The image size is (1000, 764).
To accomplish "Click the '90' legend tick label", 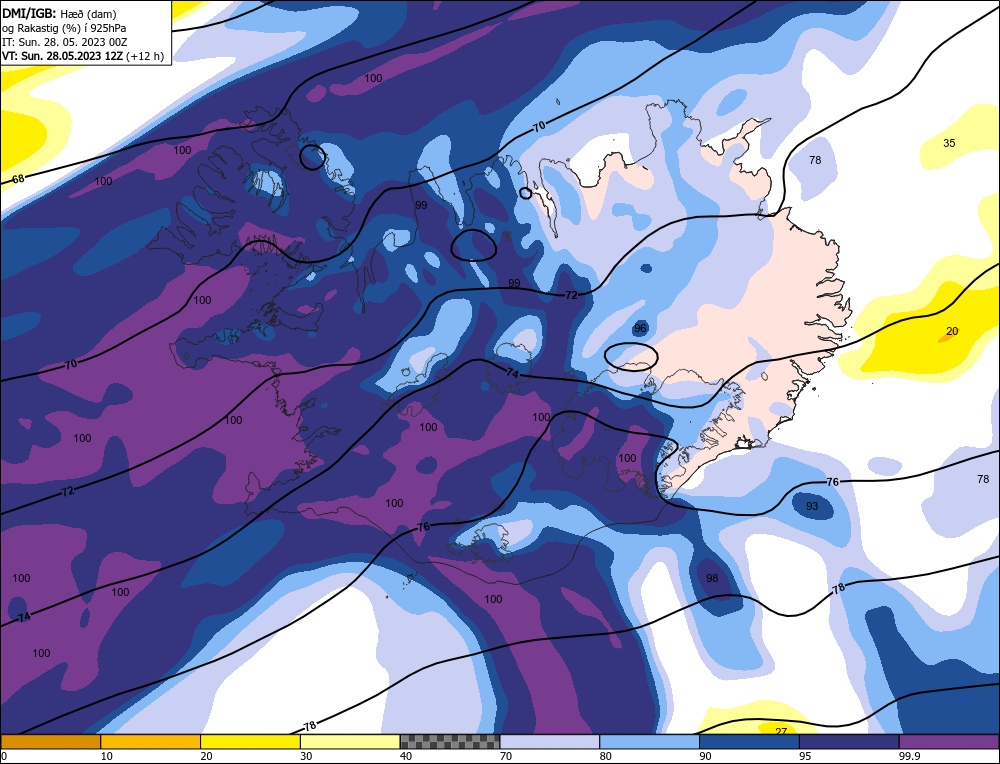I will point(706,756).
